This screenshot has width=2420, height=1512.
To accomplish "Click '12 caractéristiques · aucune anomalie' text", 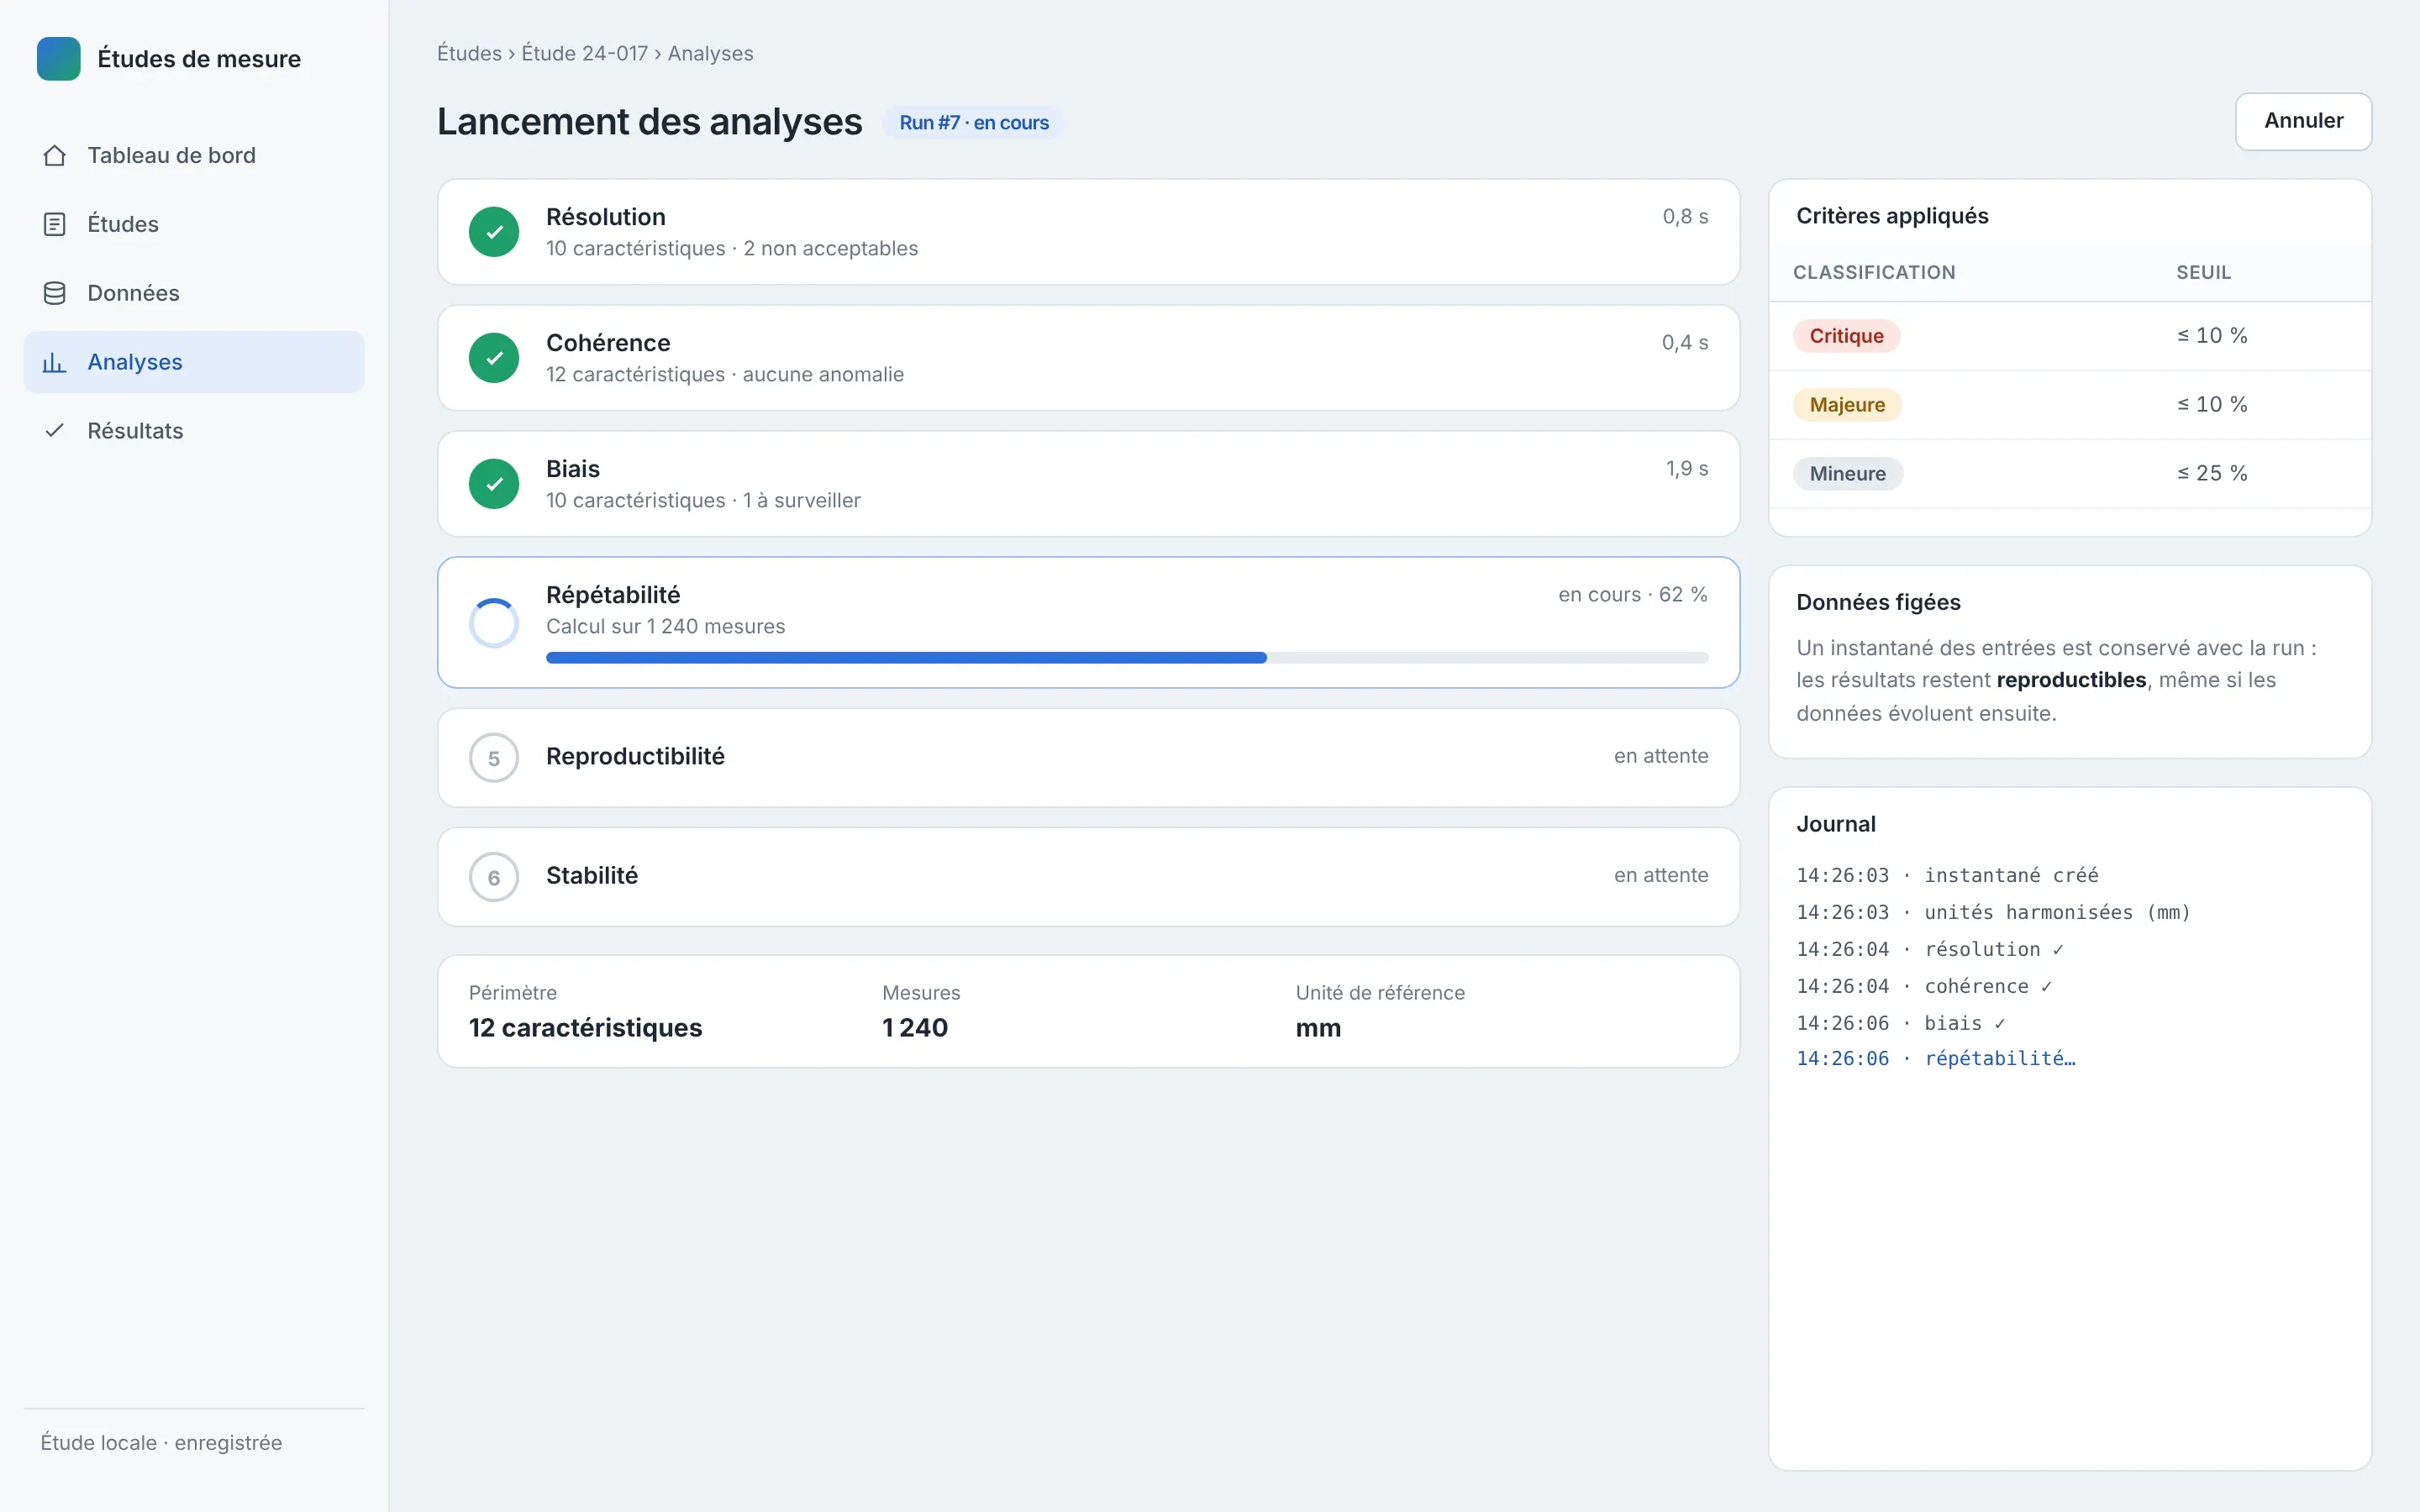I will click(x=725, y=374).
